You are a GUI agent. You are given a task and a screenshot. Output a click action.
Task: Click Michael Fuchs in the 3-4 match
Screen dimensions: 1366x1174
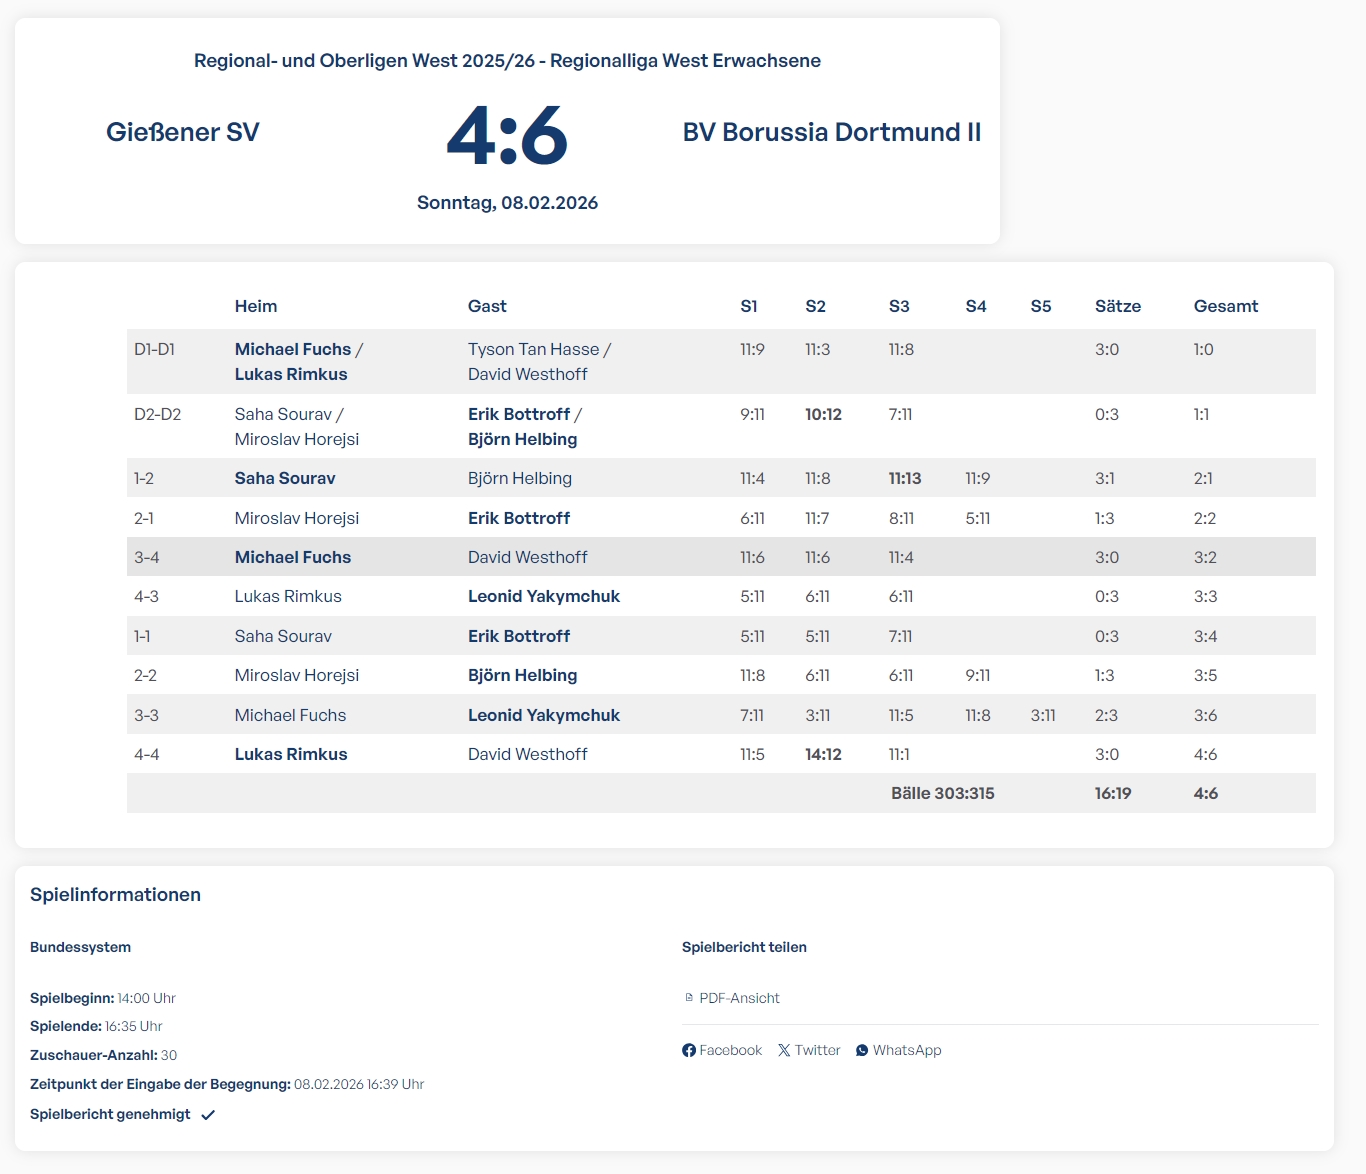point(293,557)
